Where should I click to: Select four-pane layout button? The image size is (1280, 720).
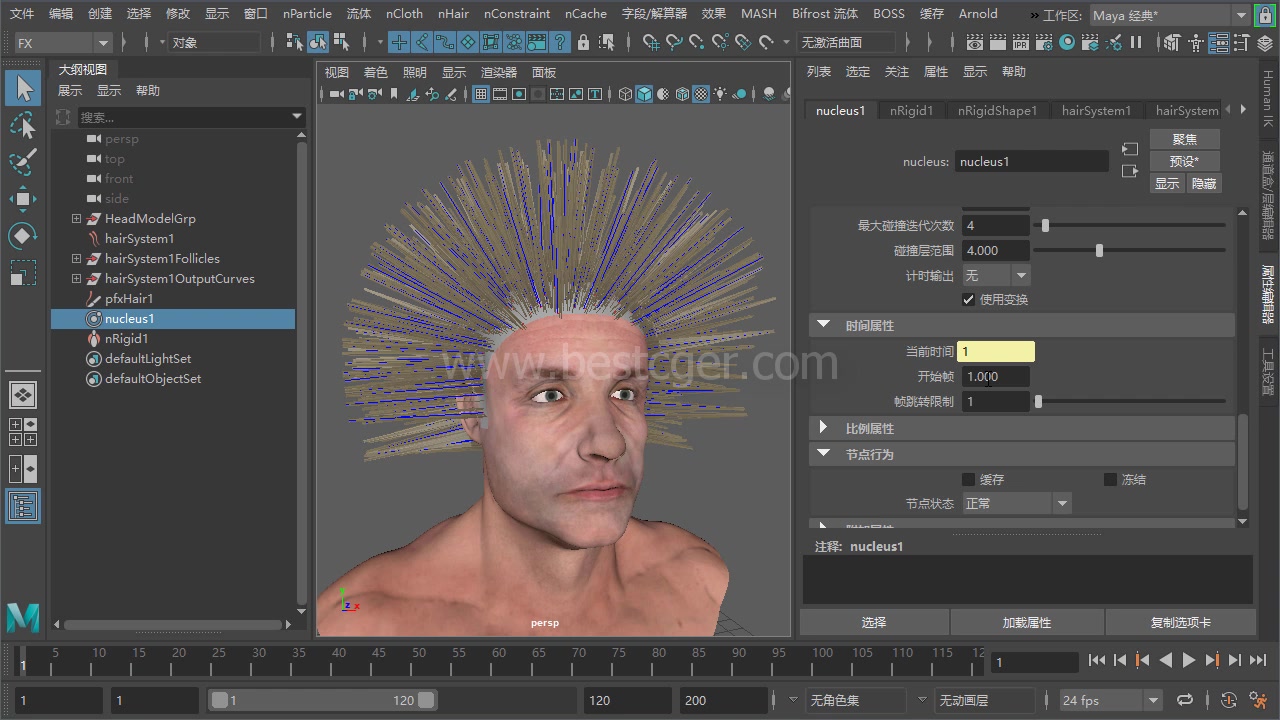[x=23, y=432]
